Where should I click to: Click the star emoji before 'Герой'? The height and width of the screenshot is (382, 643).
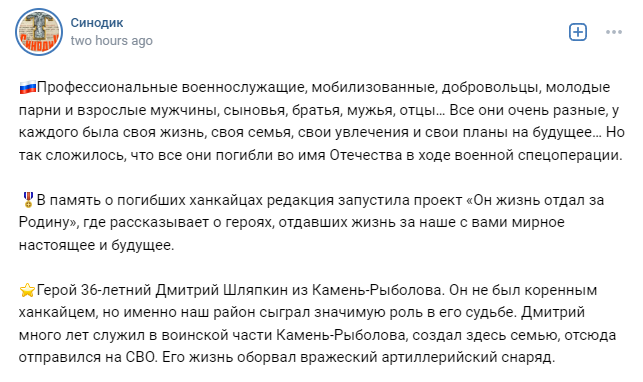pos(27,290)
